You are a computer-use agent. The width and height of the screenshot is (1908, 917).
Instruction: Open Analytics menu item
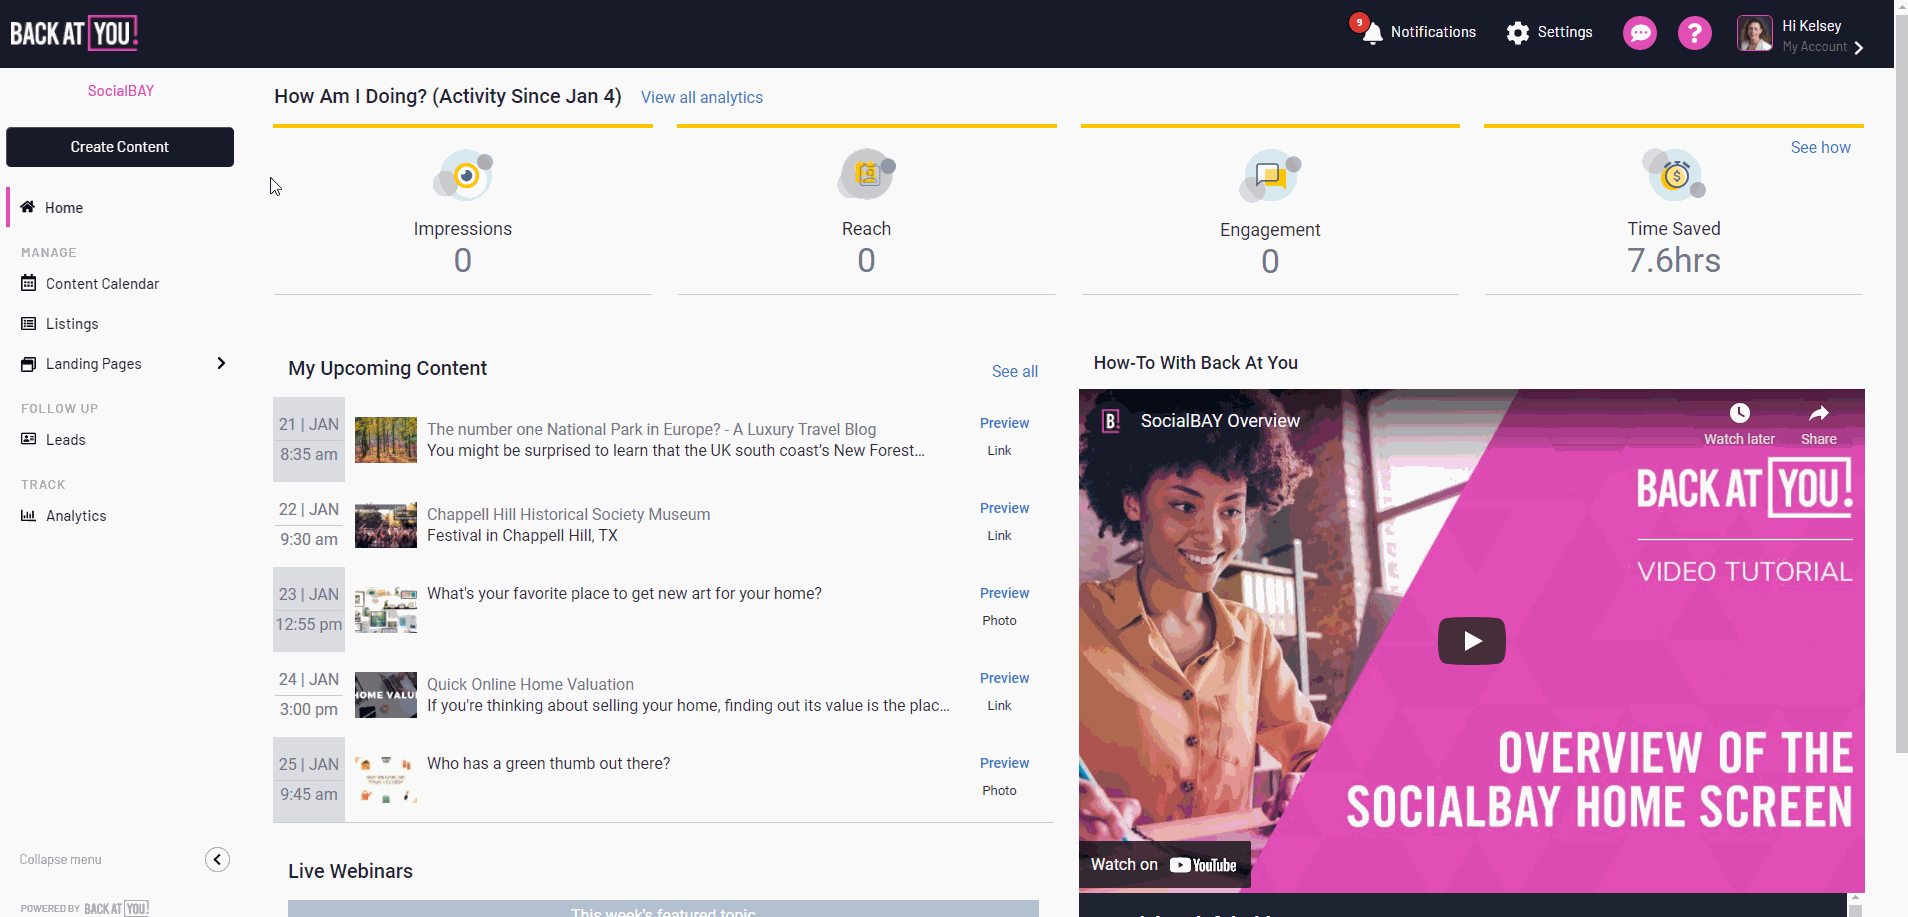point(76,516)
